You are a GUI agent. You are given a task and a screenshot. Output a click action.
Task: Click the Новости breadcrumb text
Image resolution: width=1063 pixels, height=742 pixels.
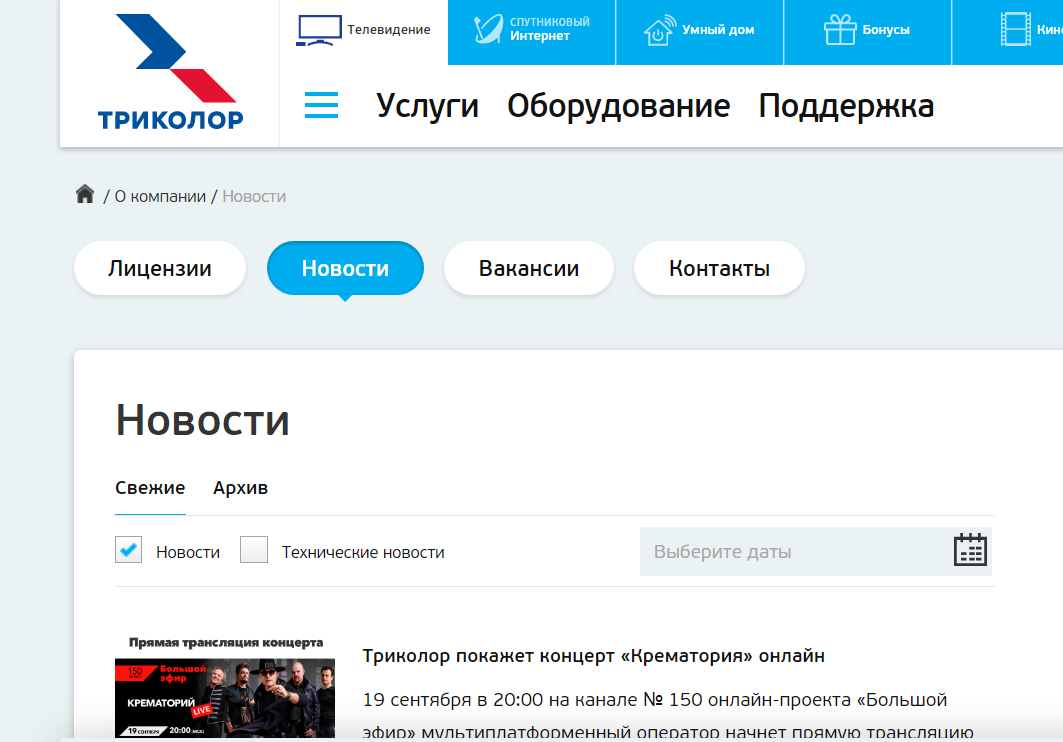254,197
